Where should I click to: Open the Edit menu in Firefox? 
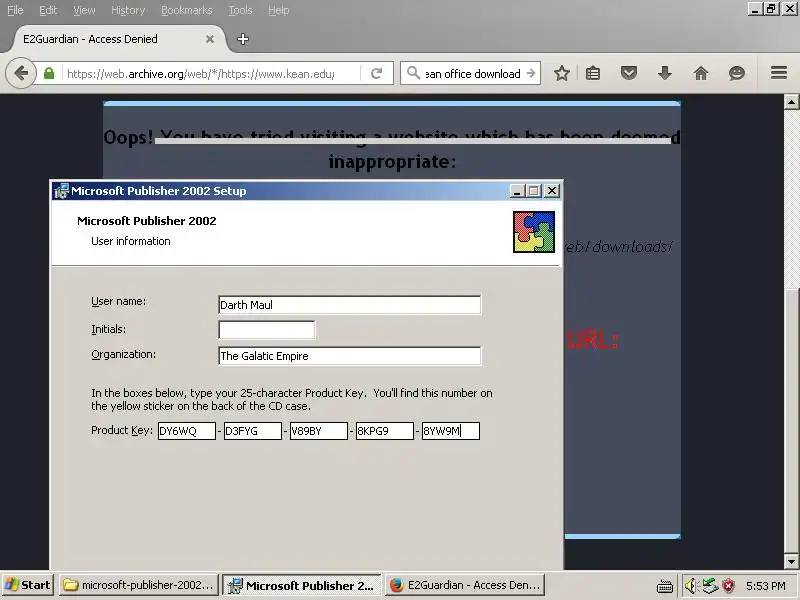click(48, 10)
